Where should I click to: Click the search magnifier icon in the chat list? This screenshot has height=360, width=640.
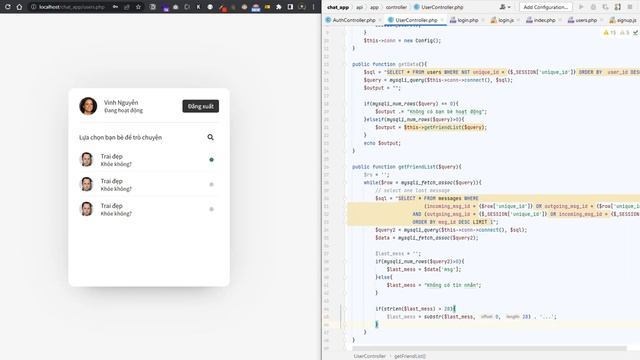[x=210, y=137]
